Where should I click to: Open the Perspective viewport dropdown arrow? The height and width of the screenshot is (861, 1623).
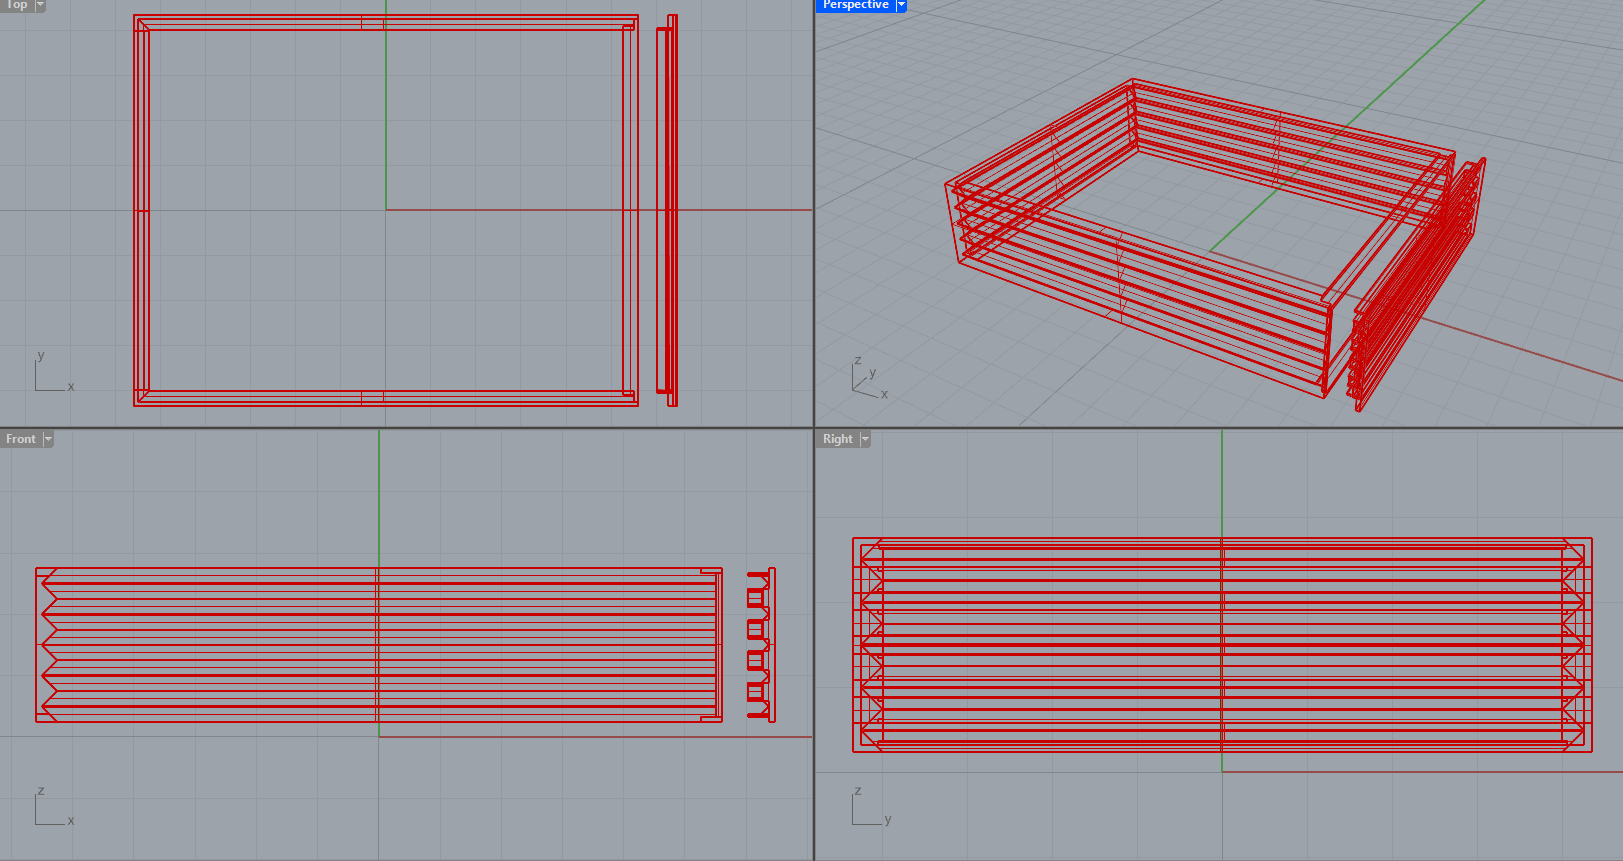(901, 5)
